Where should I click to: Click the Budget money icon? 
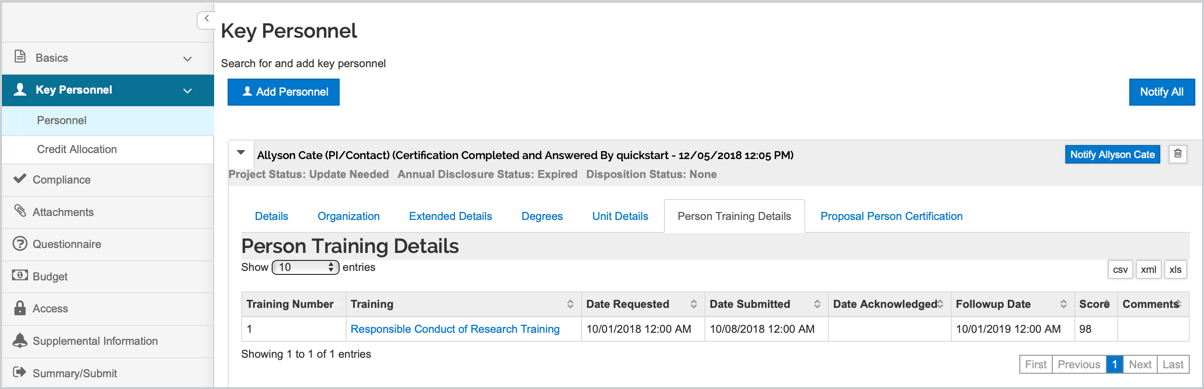(x=20, y=275)
